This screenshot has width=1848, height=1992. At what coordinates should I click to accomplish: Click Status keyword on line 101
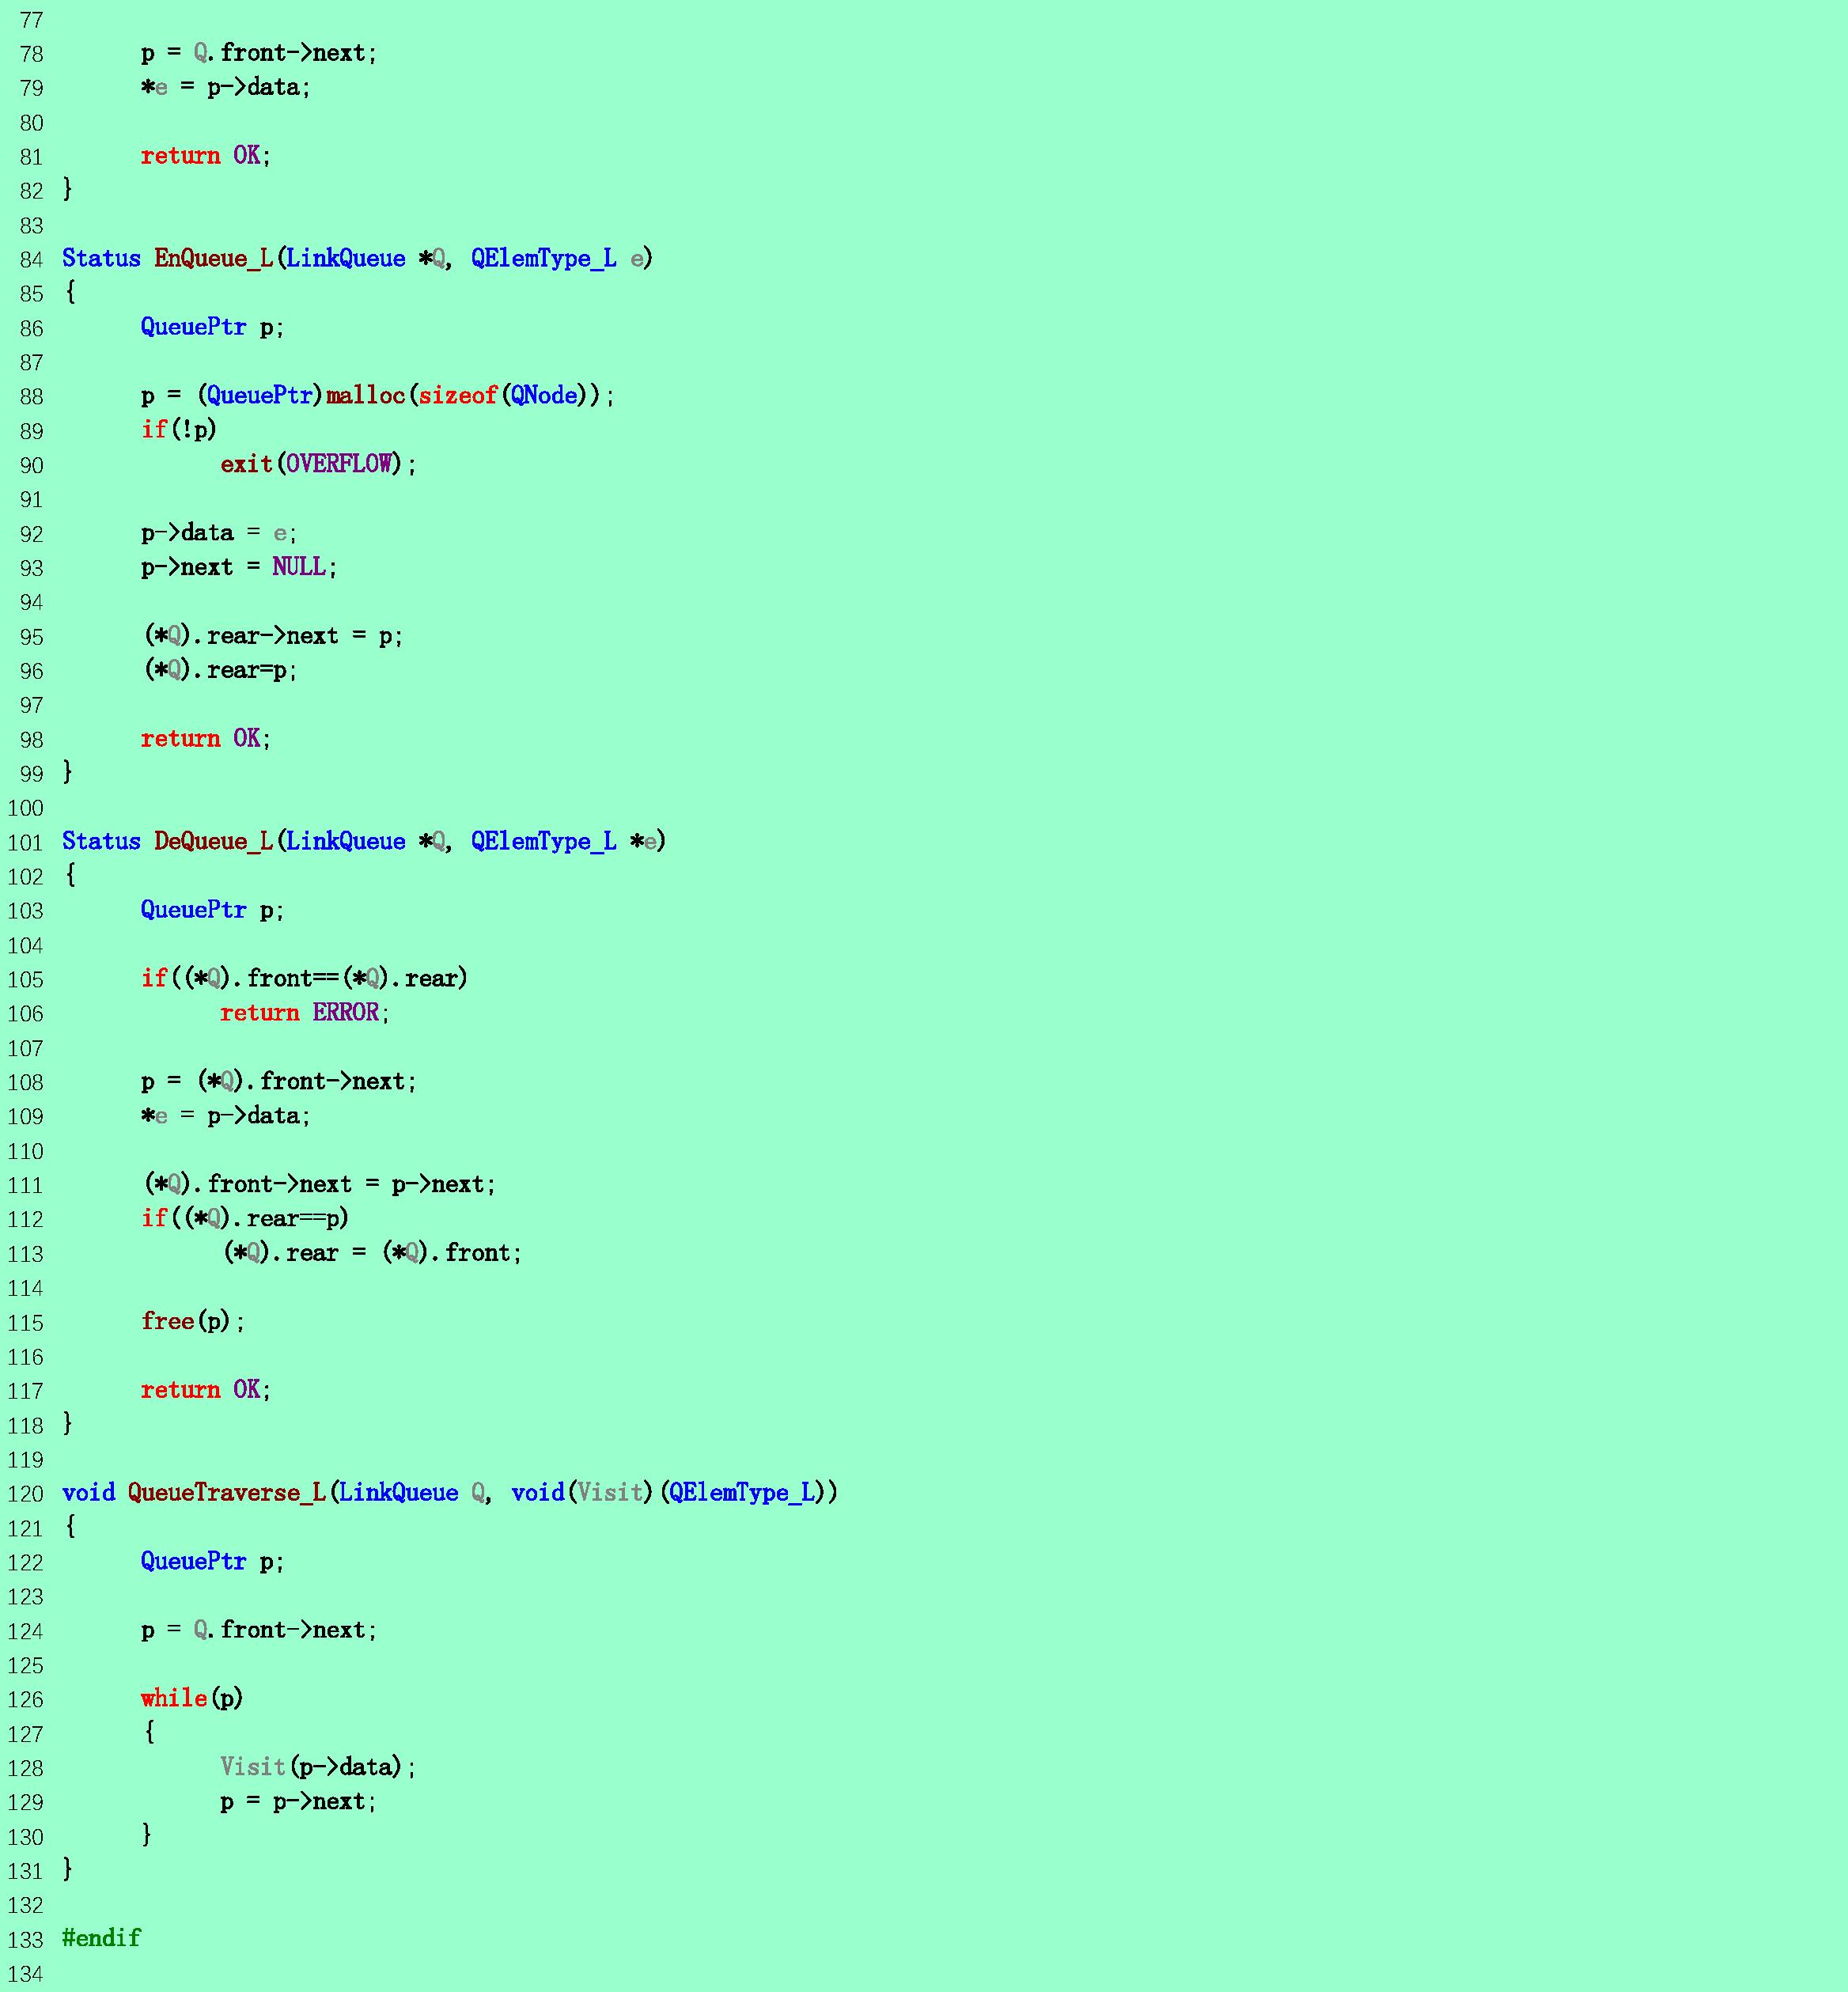(101, 842)
